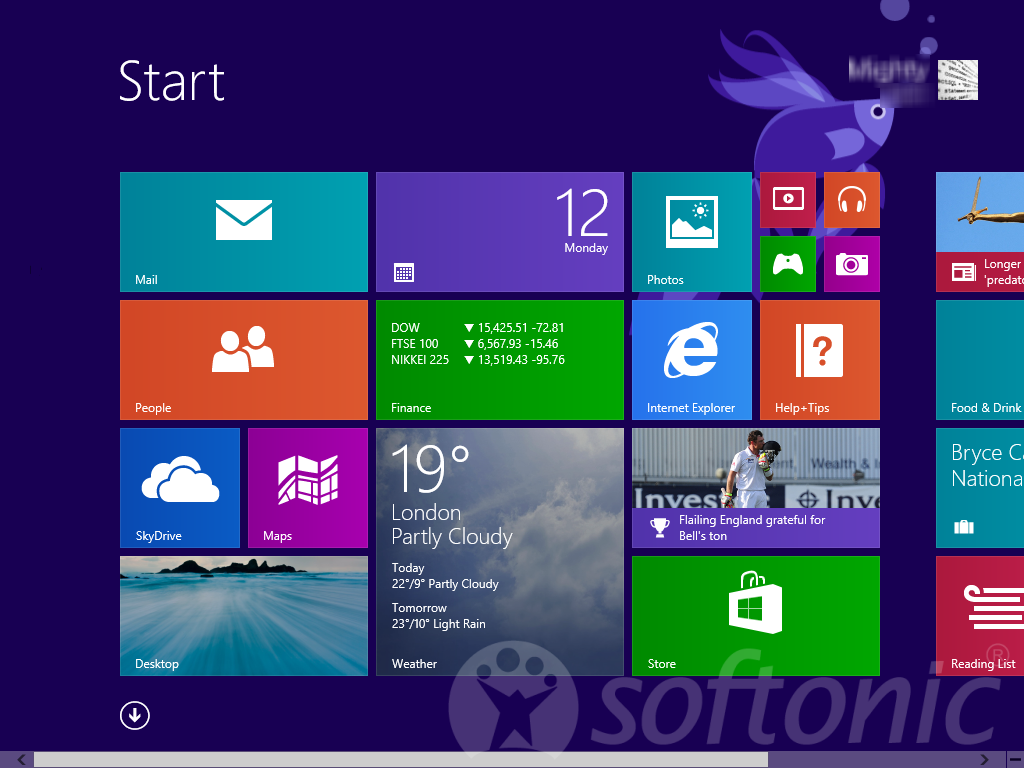Open the Weather tile showing London forecast
Screen dimensions: 1024x768
pyautogui.click(x=499, y=550)
